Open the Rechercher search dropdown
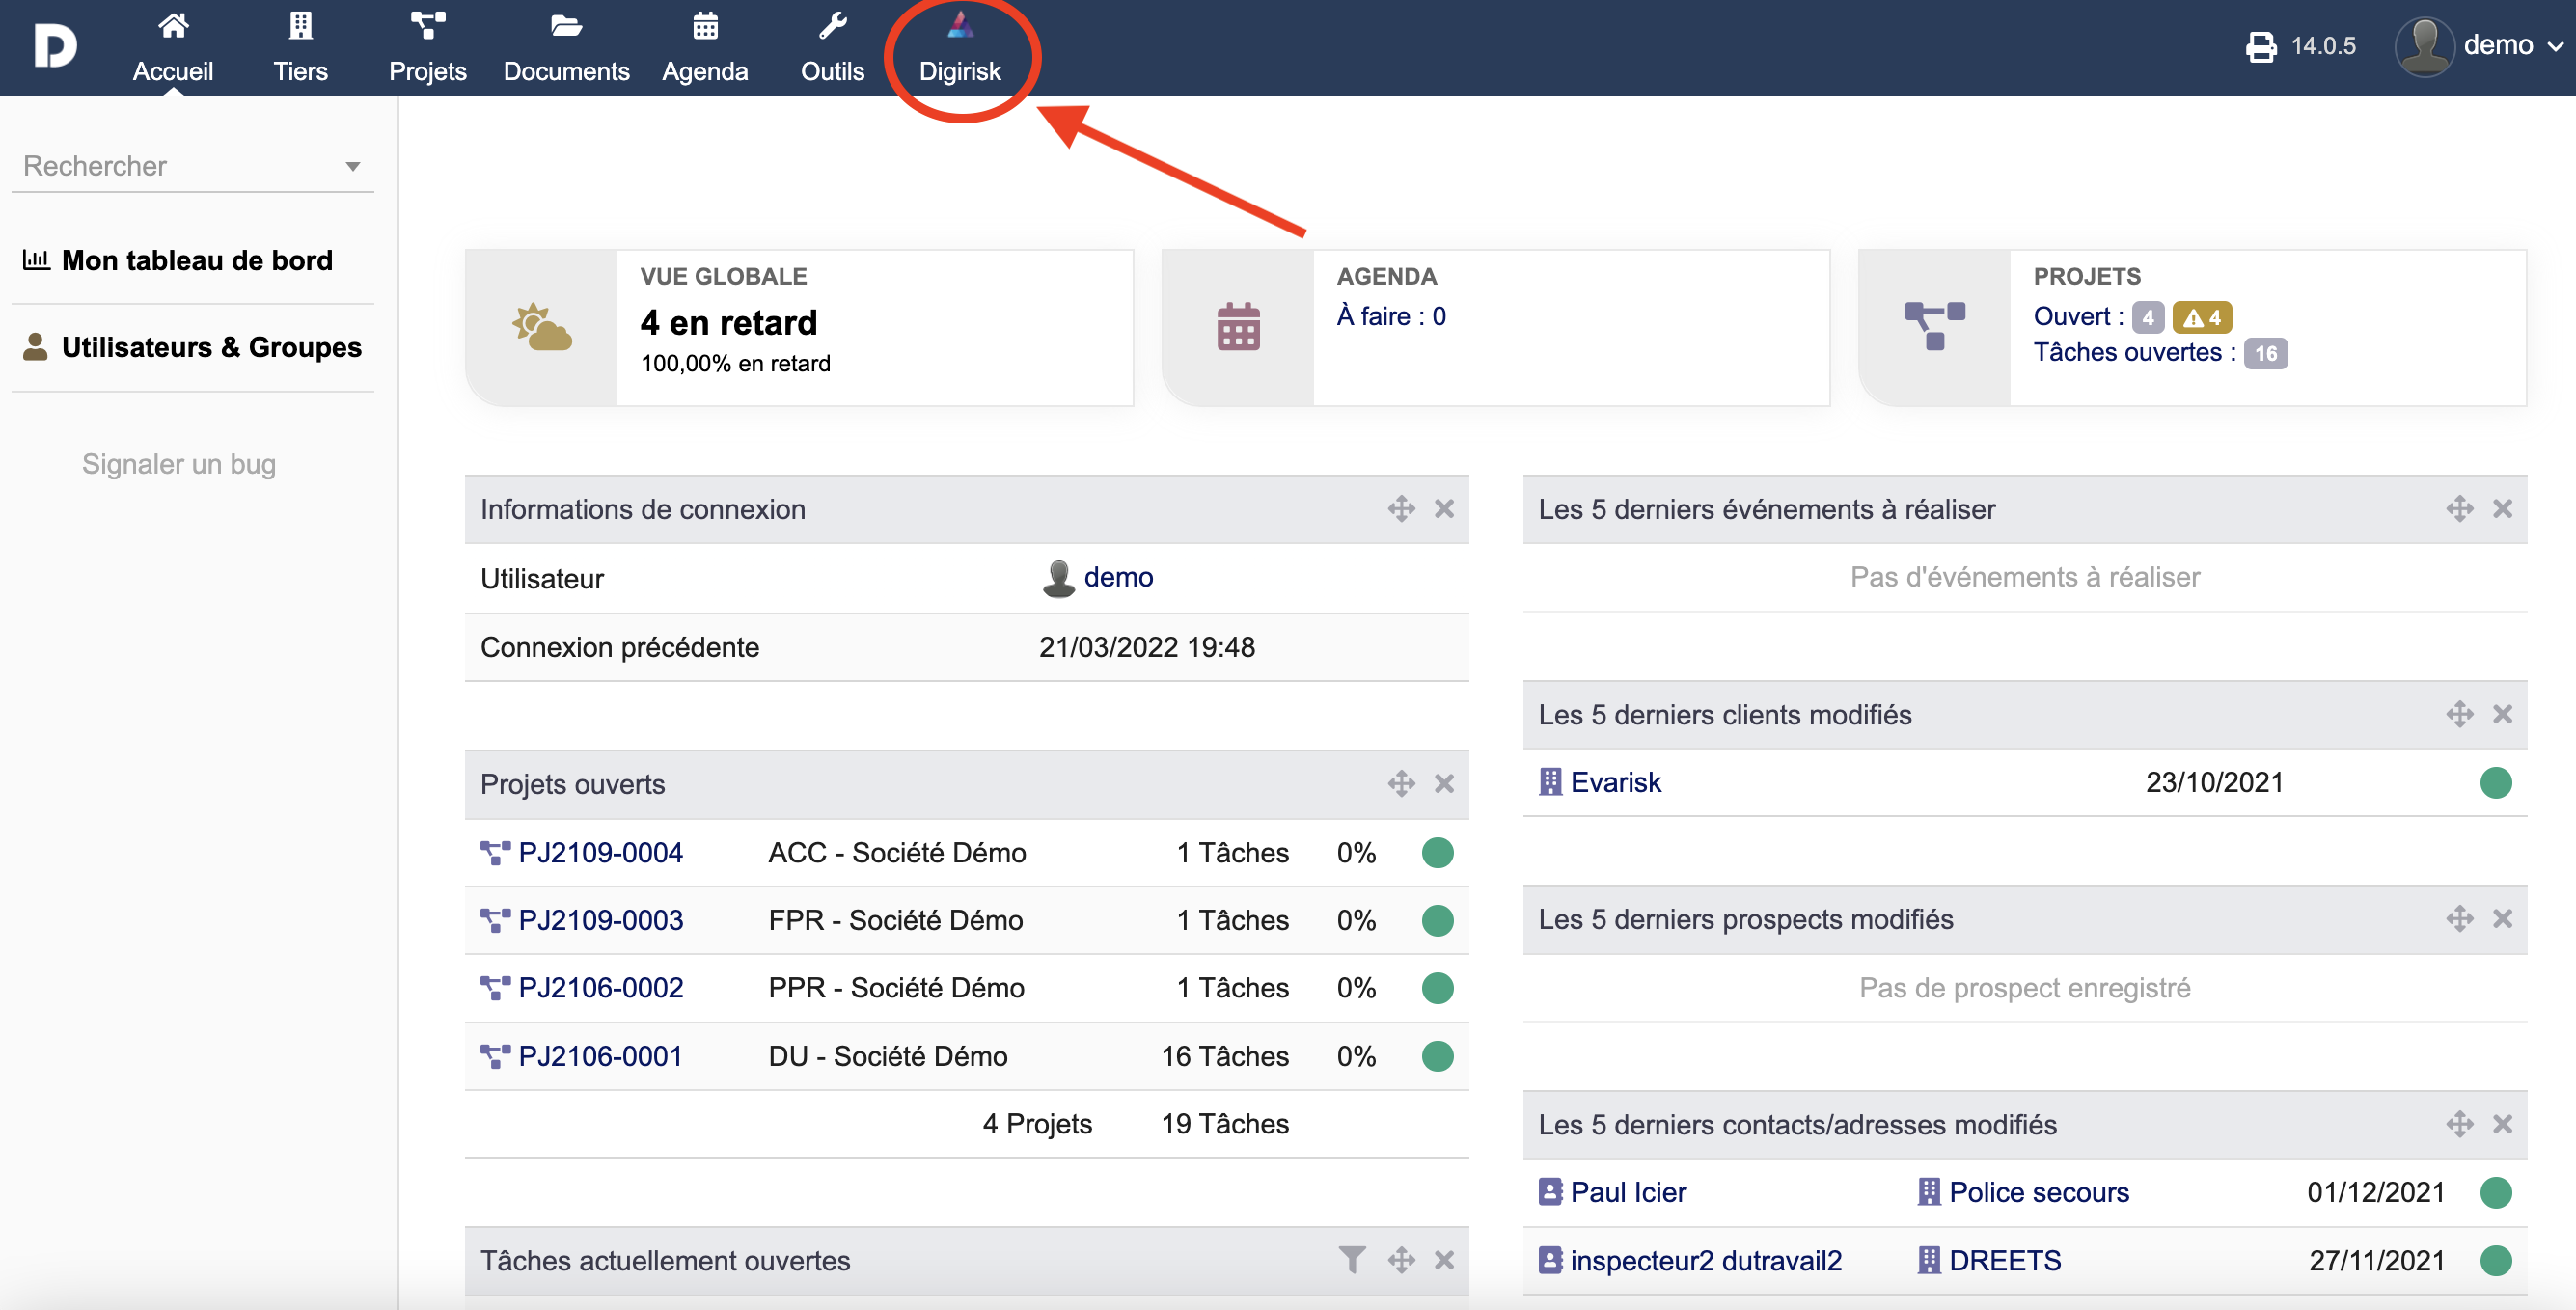The image size is (2576, 1310). [x=192, y=166]
